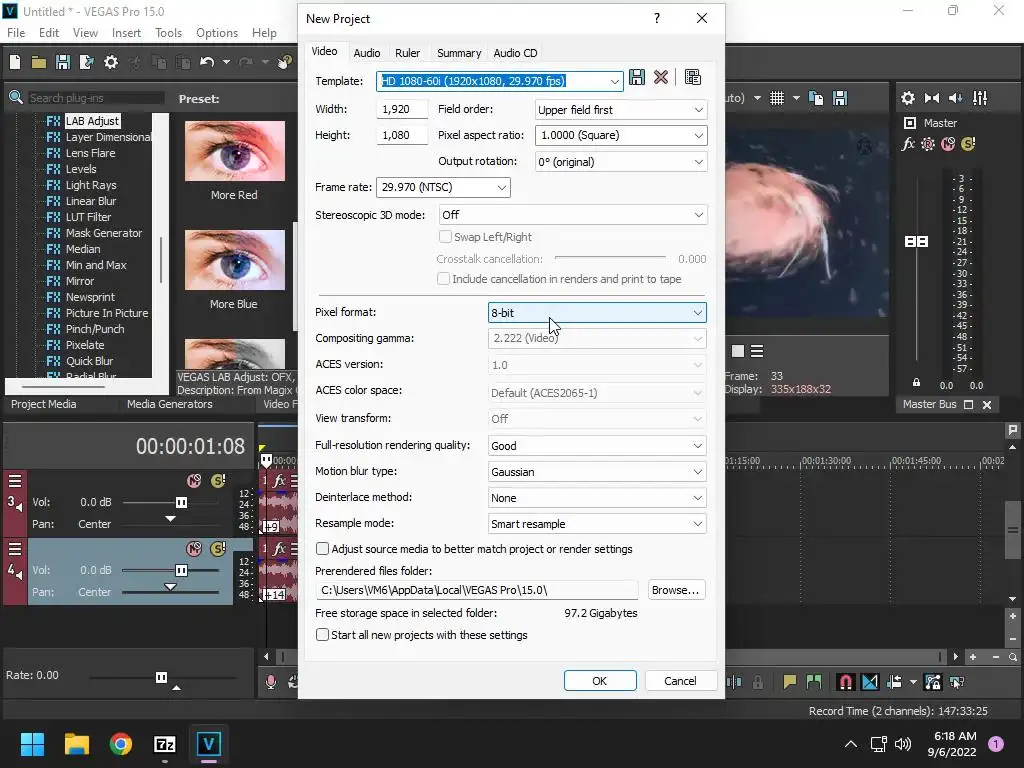Click the Open folder toolbar icon
1024x768 pixels.
39,62
